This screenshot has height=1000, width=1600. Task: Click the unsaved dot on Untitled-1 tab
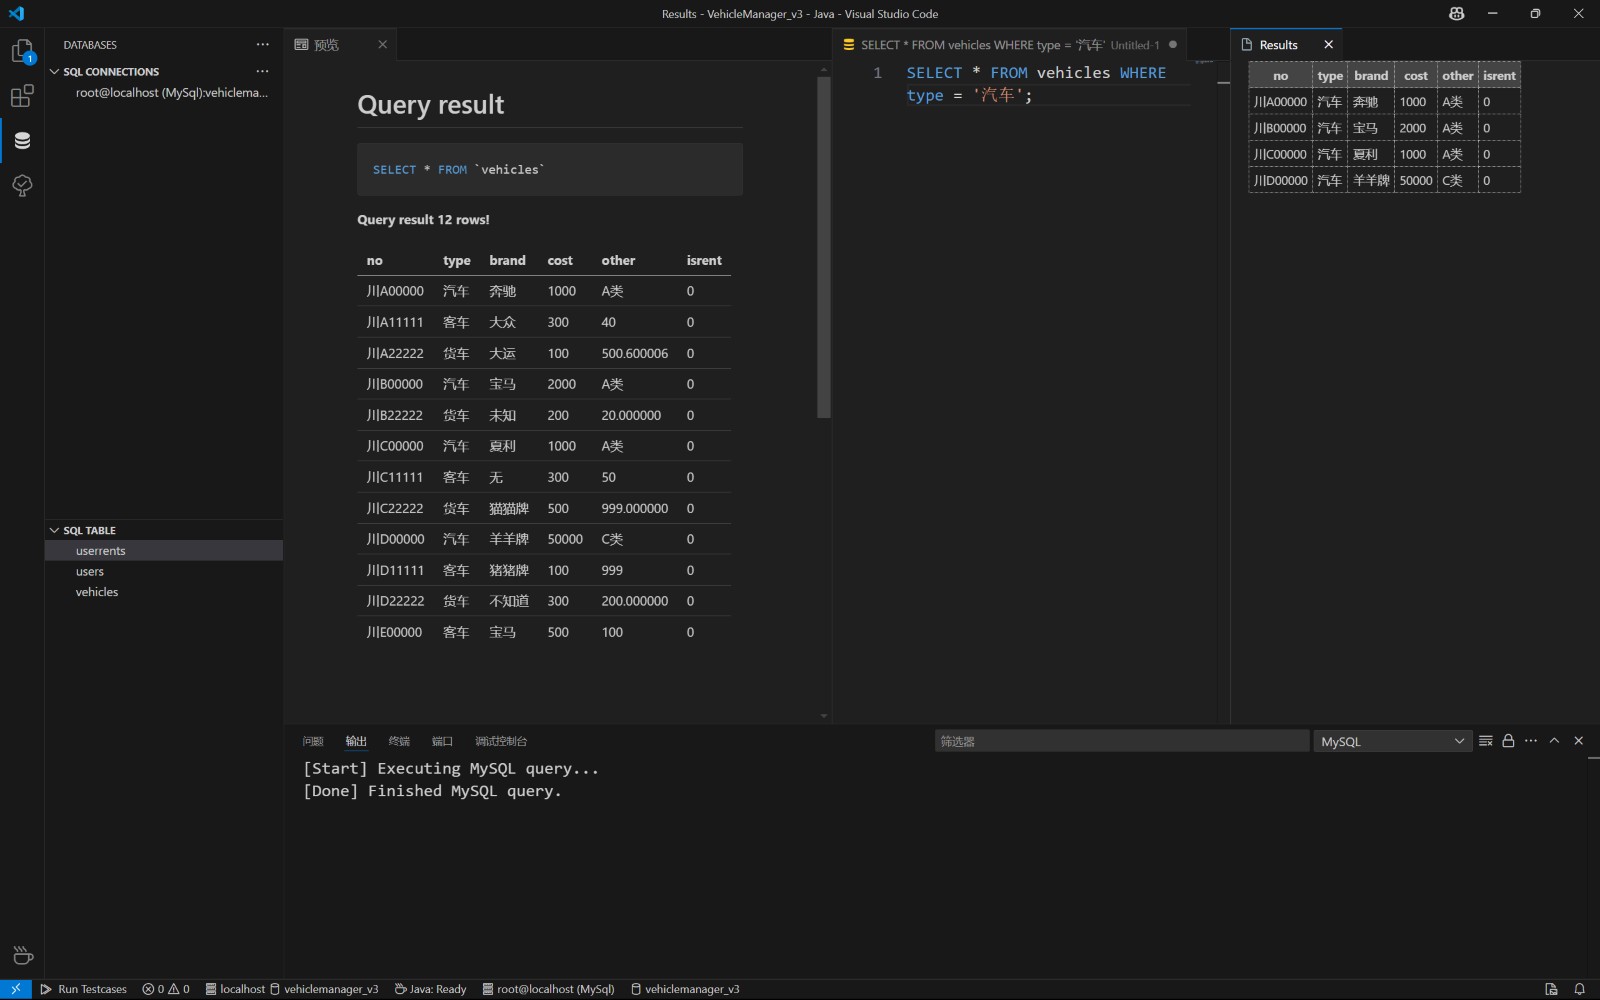pyautogui.click(x=1173, y=45)
